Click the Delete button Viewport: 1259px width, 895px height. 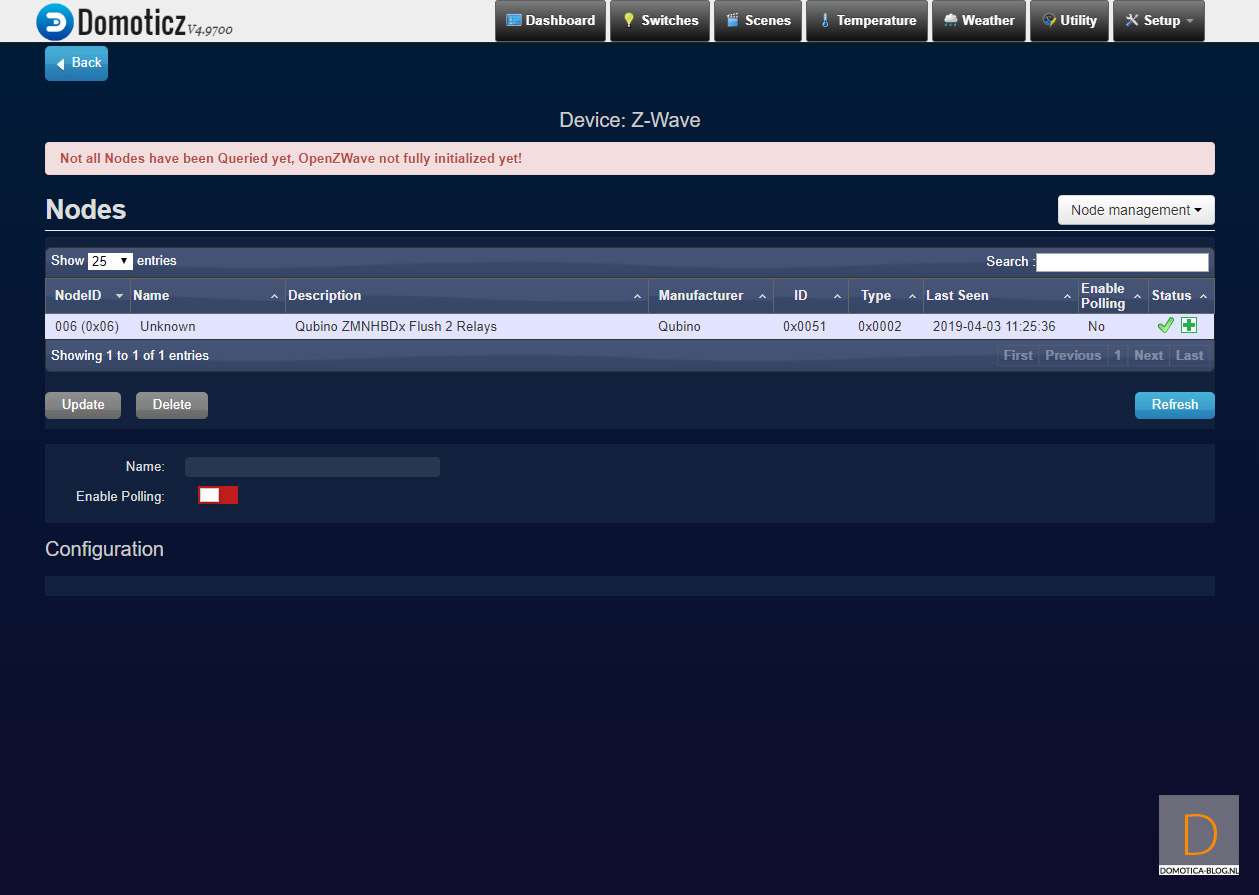tap(172, 405)
